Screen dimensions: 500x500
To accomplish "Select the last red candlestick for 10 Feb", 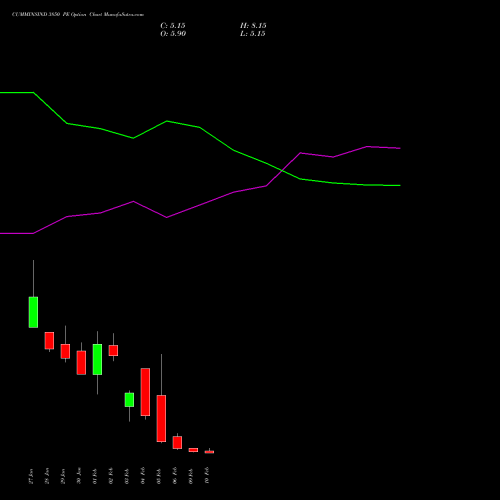I will pos(209,452).
